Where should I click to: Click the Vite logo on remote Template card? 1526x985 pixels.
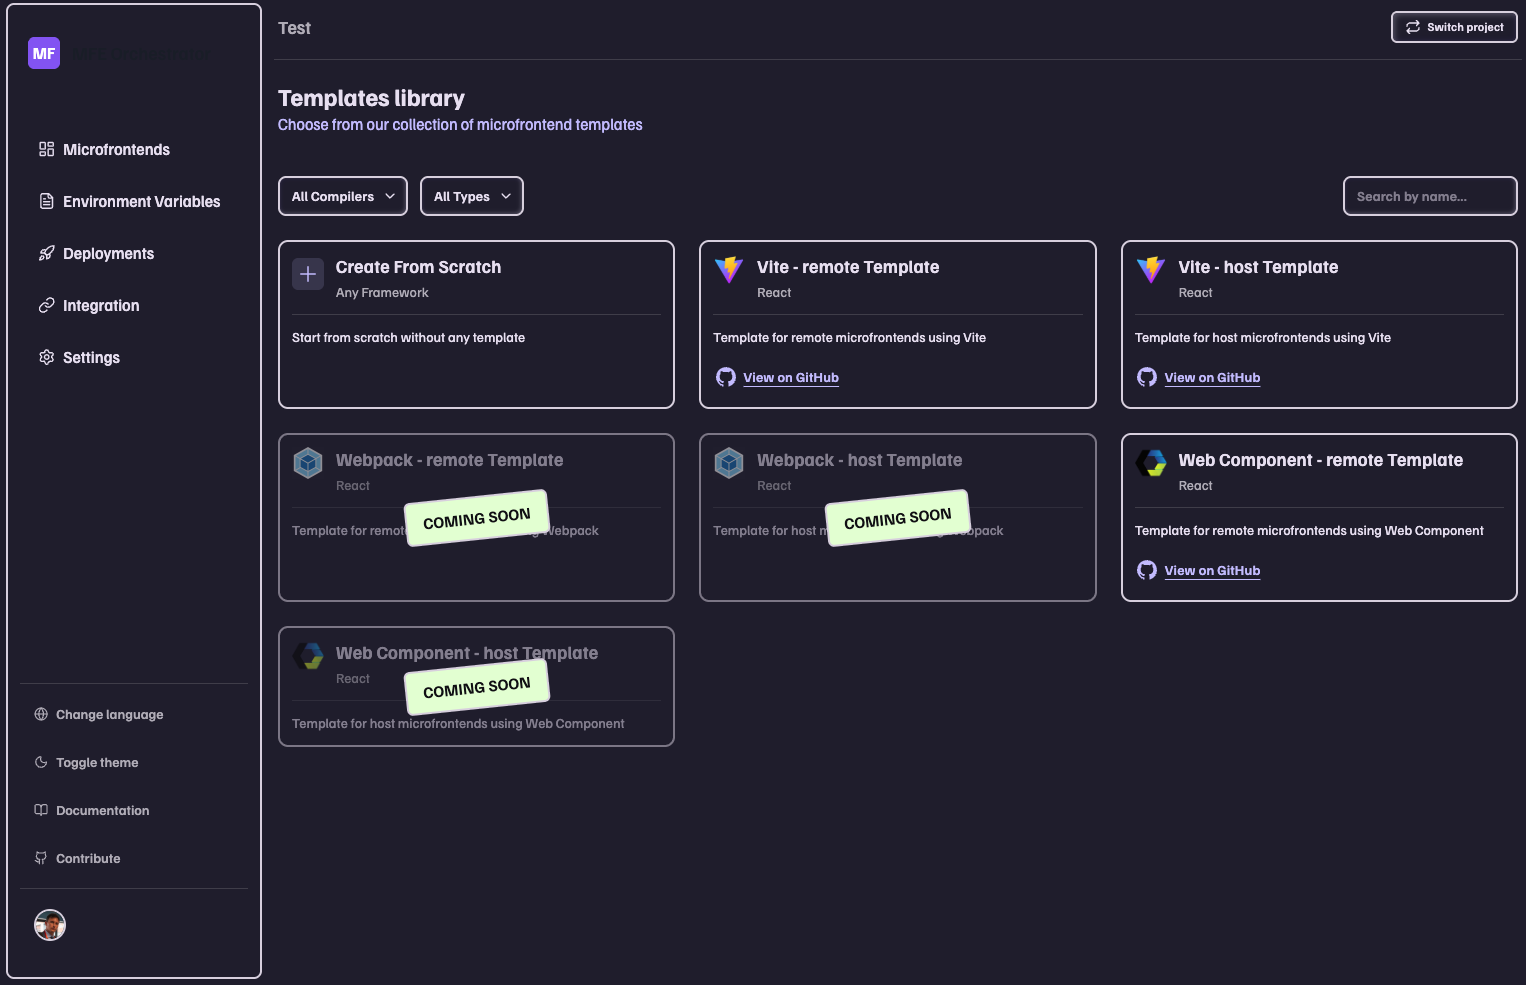click(729, 269)
